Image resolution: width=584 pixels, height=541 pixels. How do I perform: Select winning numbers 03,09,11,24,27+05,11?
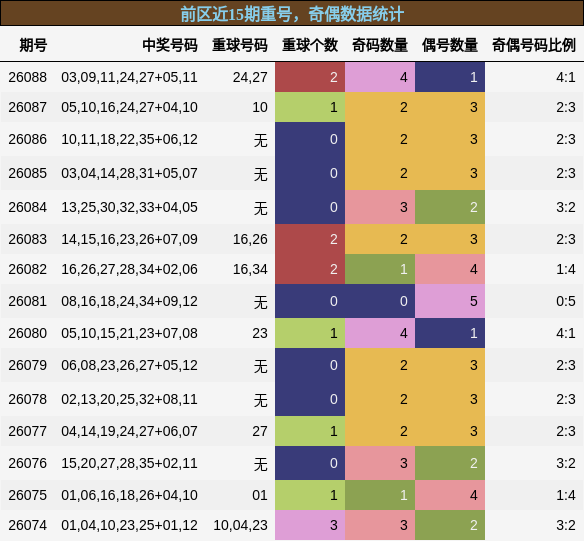(129, 77)
